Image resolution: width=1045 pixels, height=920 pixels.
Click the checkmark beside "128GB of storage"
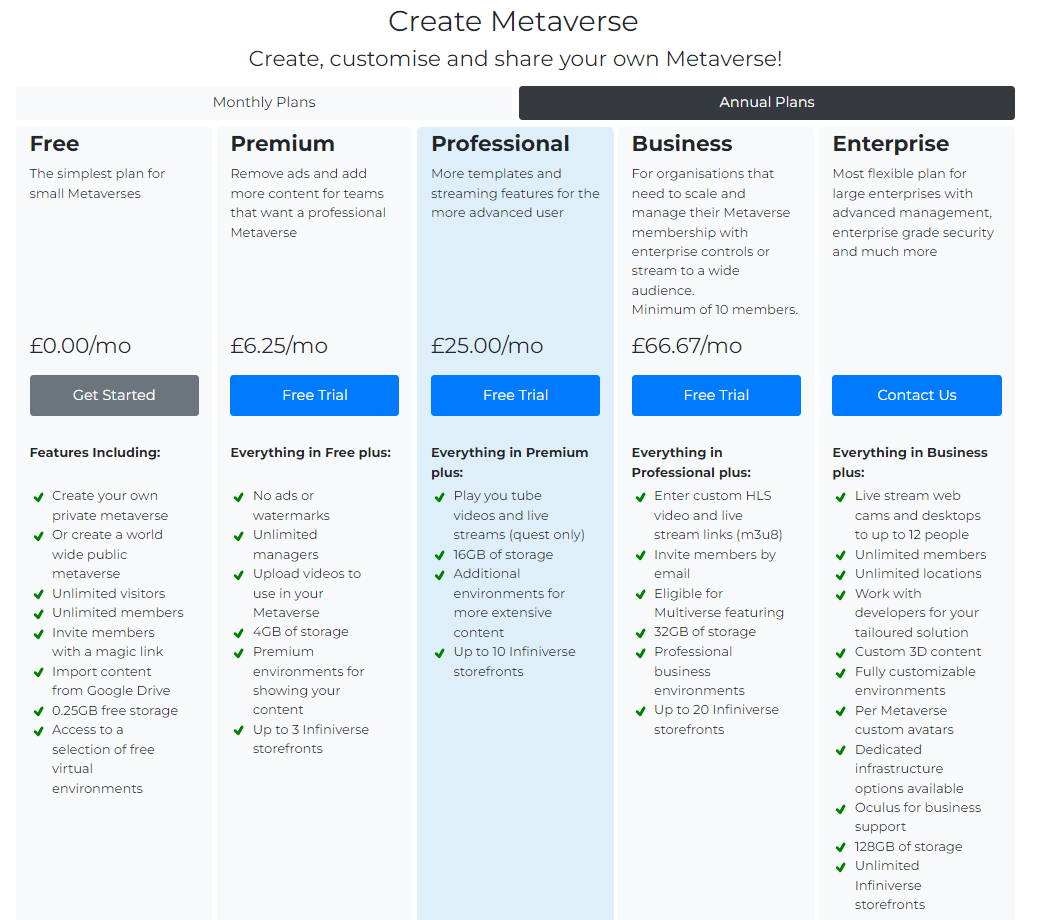pos(841,847)
